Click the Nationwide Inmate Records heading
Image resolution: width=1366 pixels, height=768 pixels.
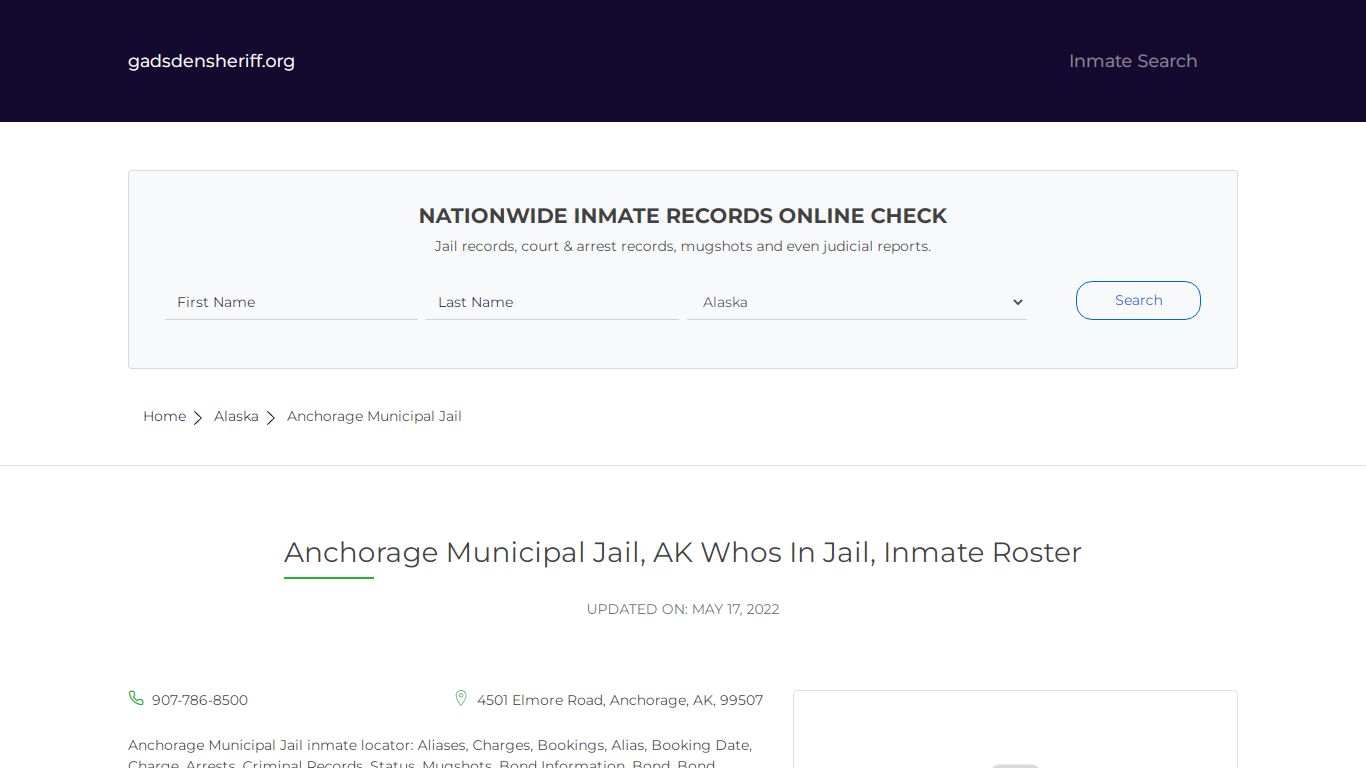click(683, 216)
